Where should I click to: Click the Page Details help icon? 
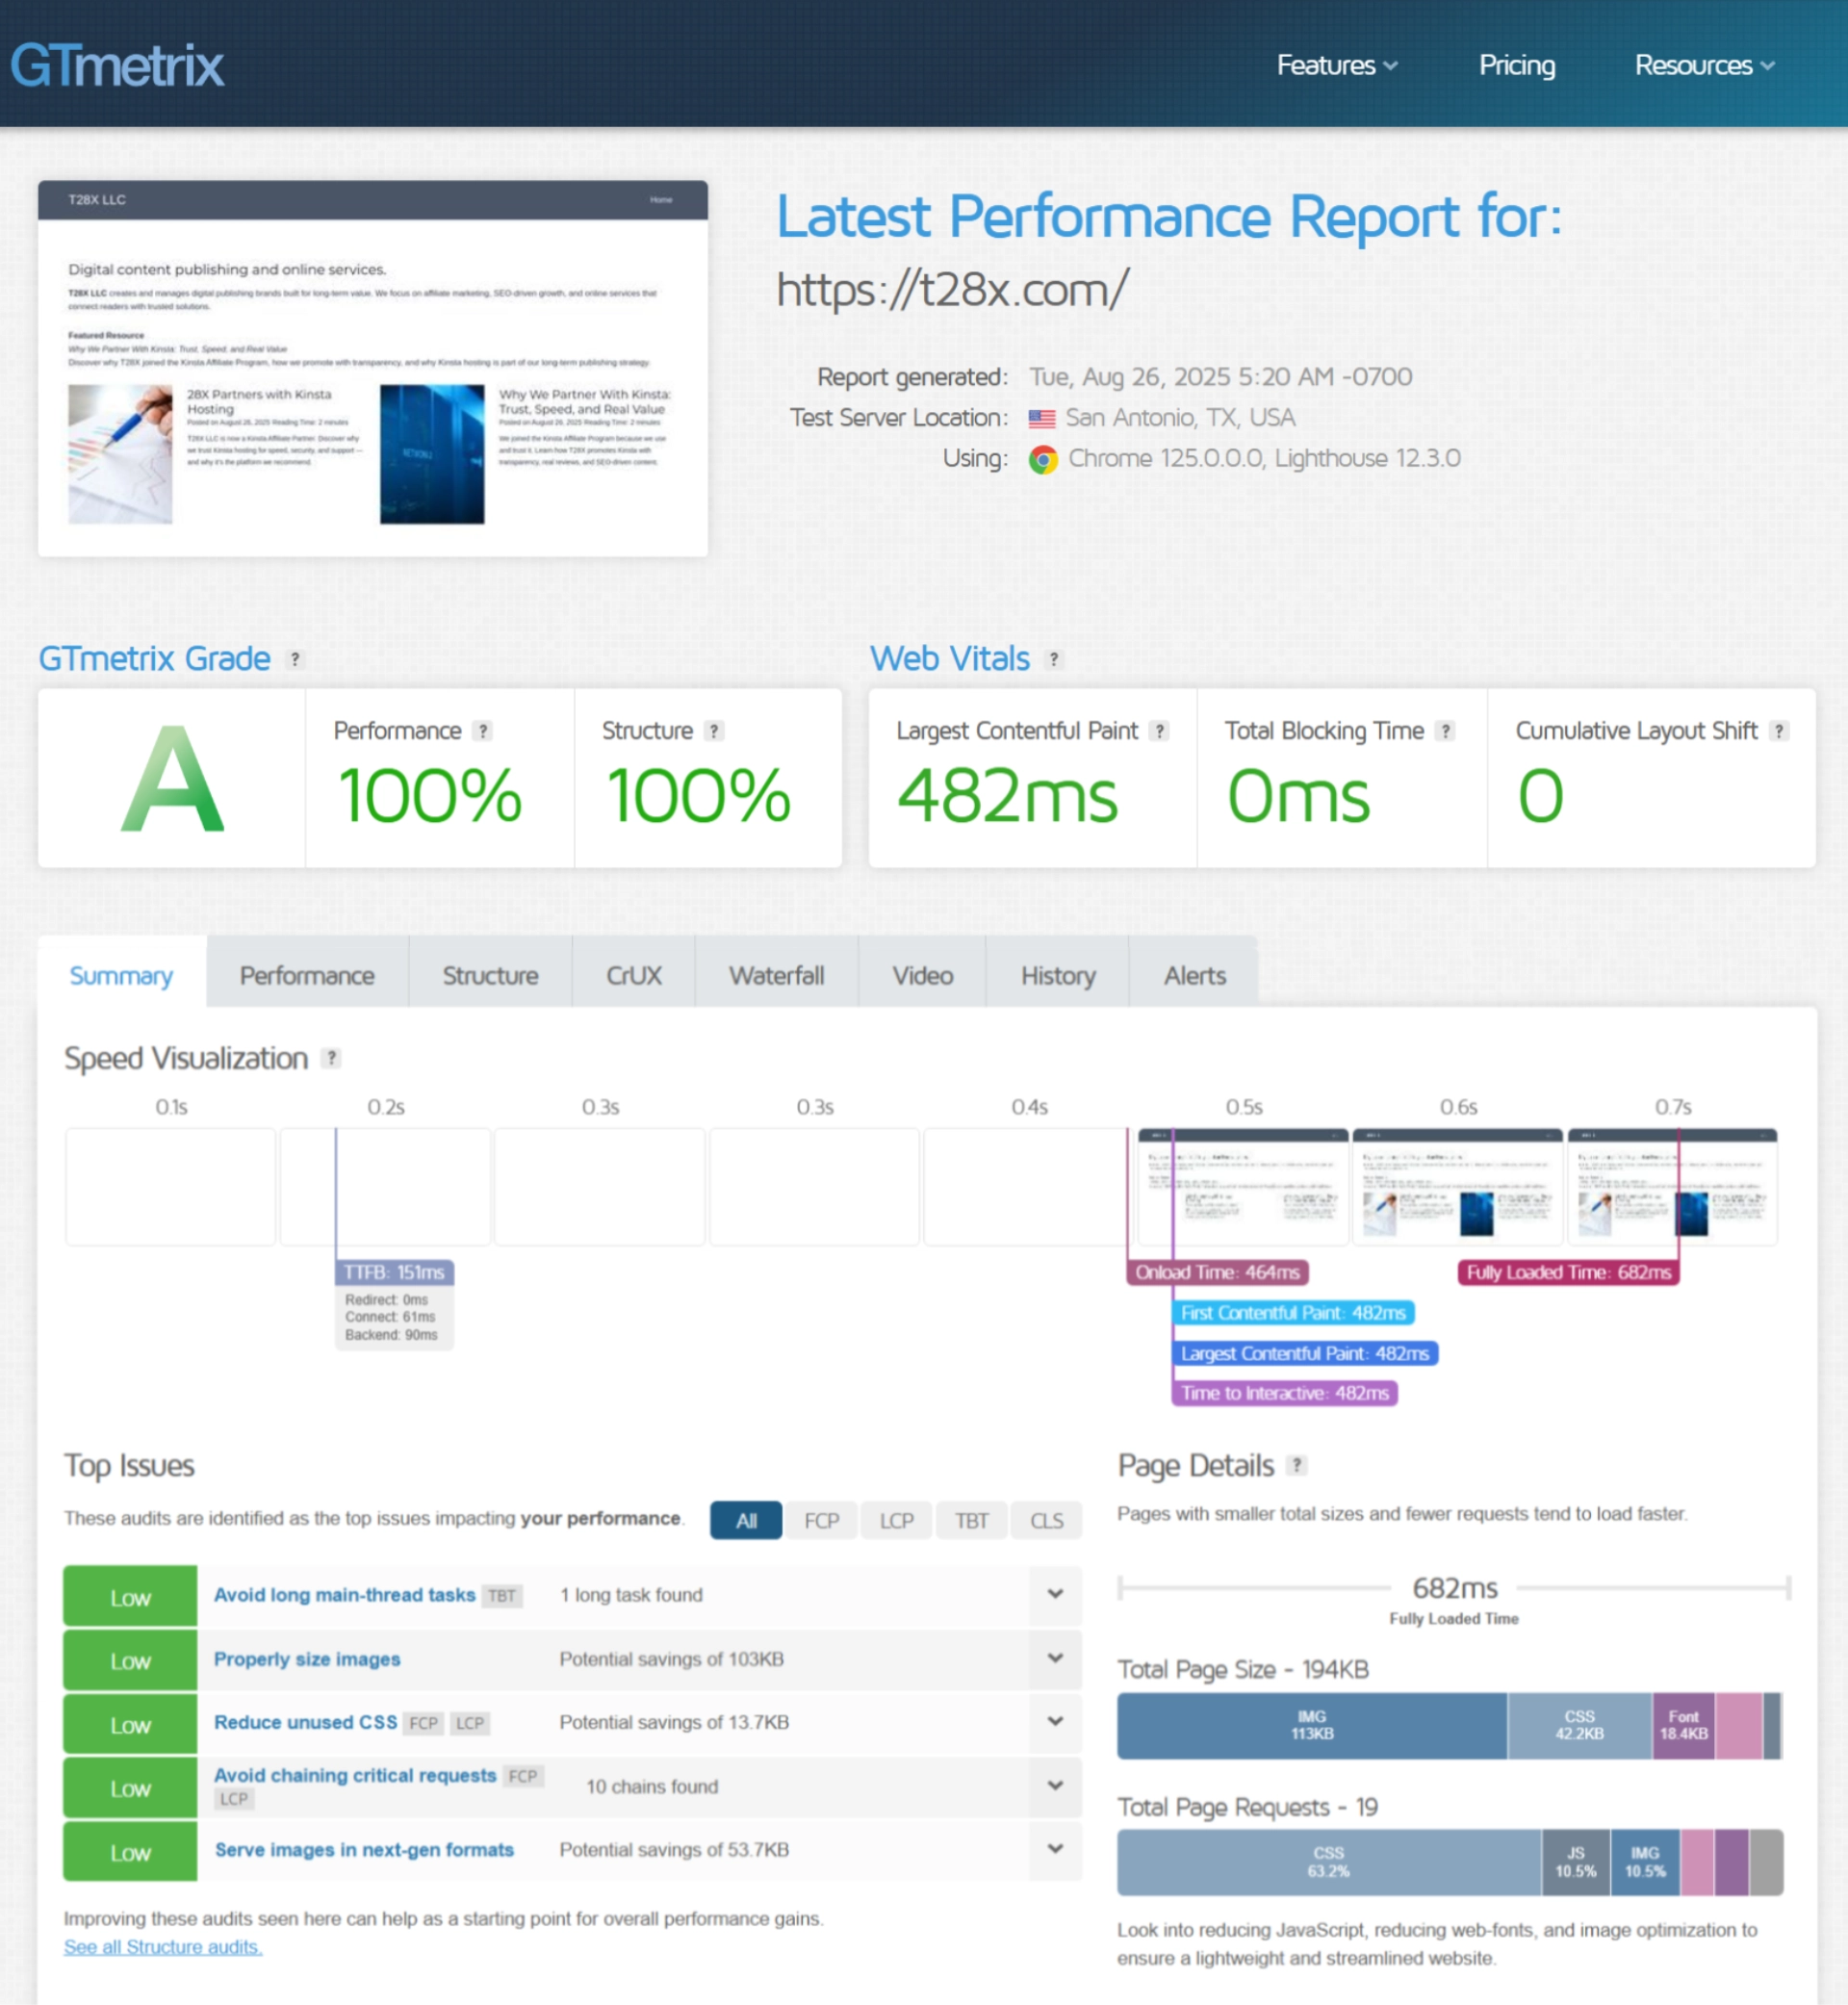(1297, 1465)
